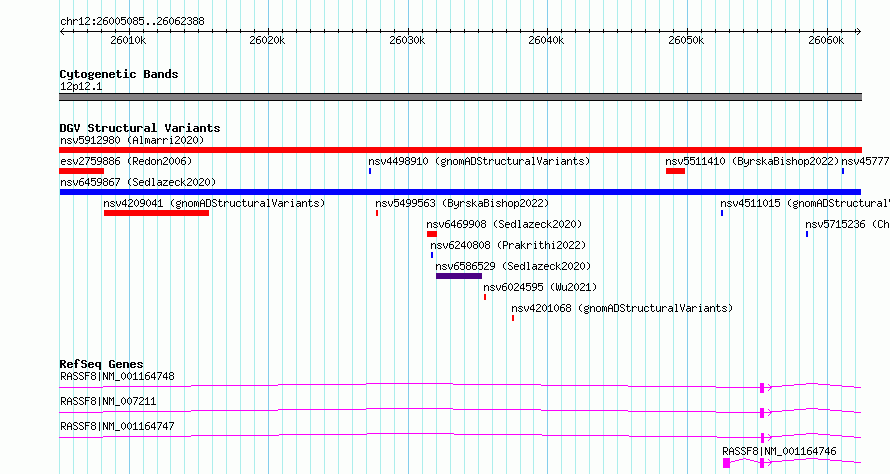The width and height of the screenshot is (890, 474).
Task: Open the nsv5715236 variant label
Action: pyautogui.click(x=847, y=224)
